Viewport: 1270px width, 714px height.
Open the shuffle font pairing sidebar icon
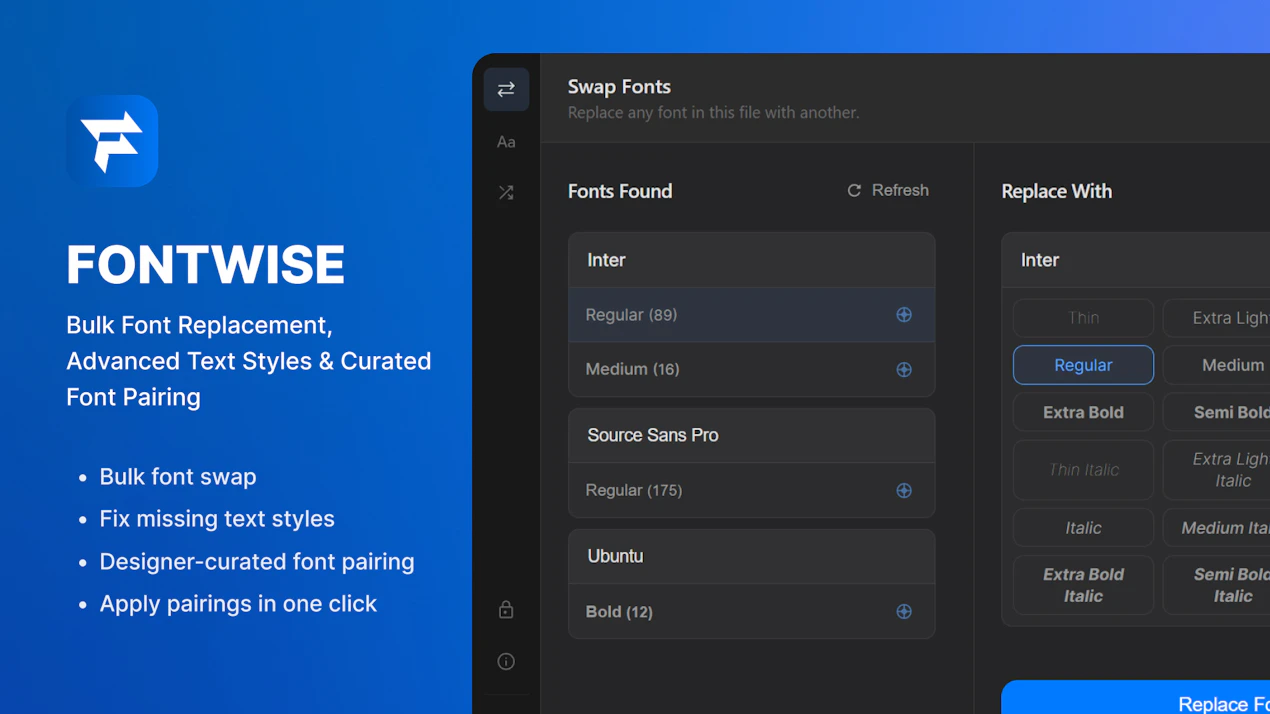tap(506, 192)
